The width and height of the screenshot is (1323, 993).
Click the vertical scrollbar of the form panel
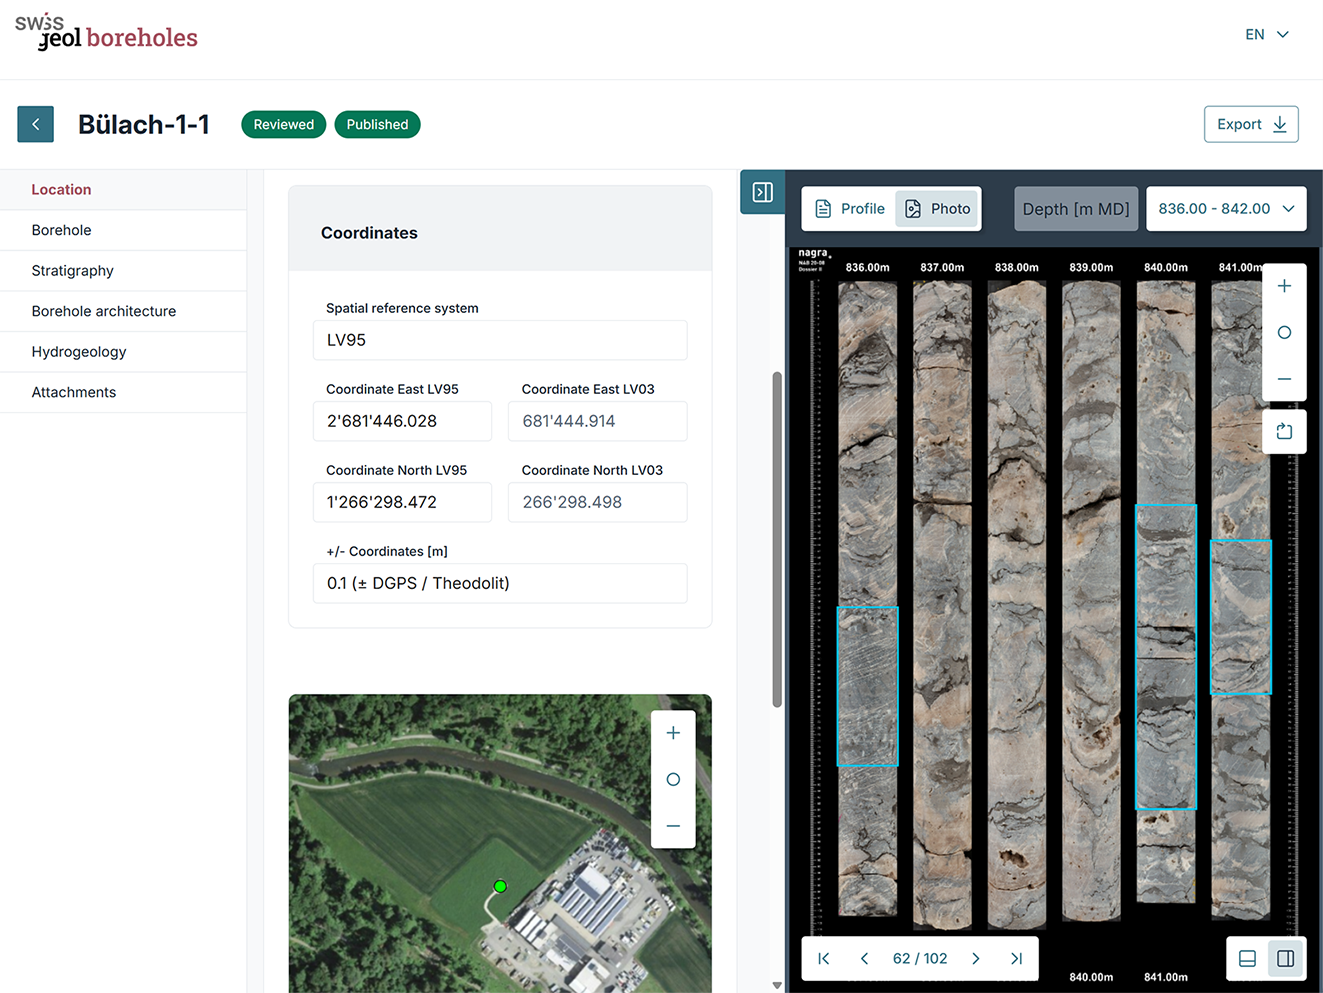pyautogui.click(x=777, y=540)
